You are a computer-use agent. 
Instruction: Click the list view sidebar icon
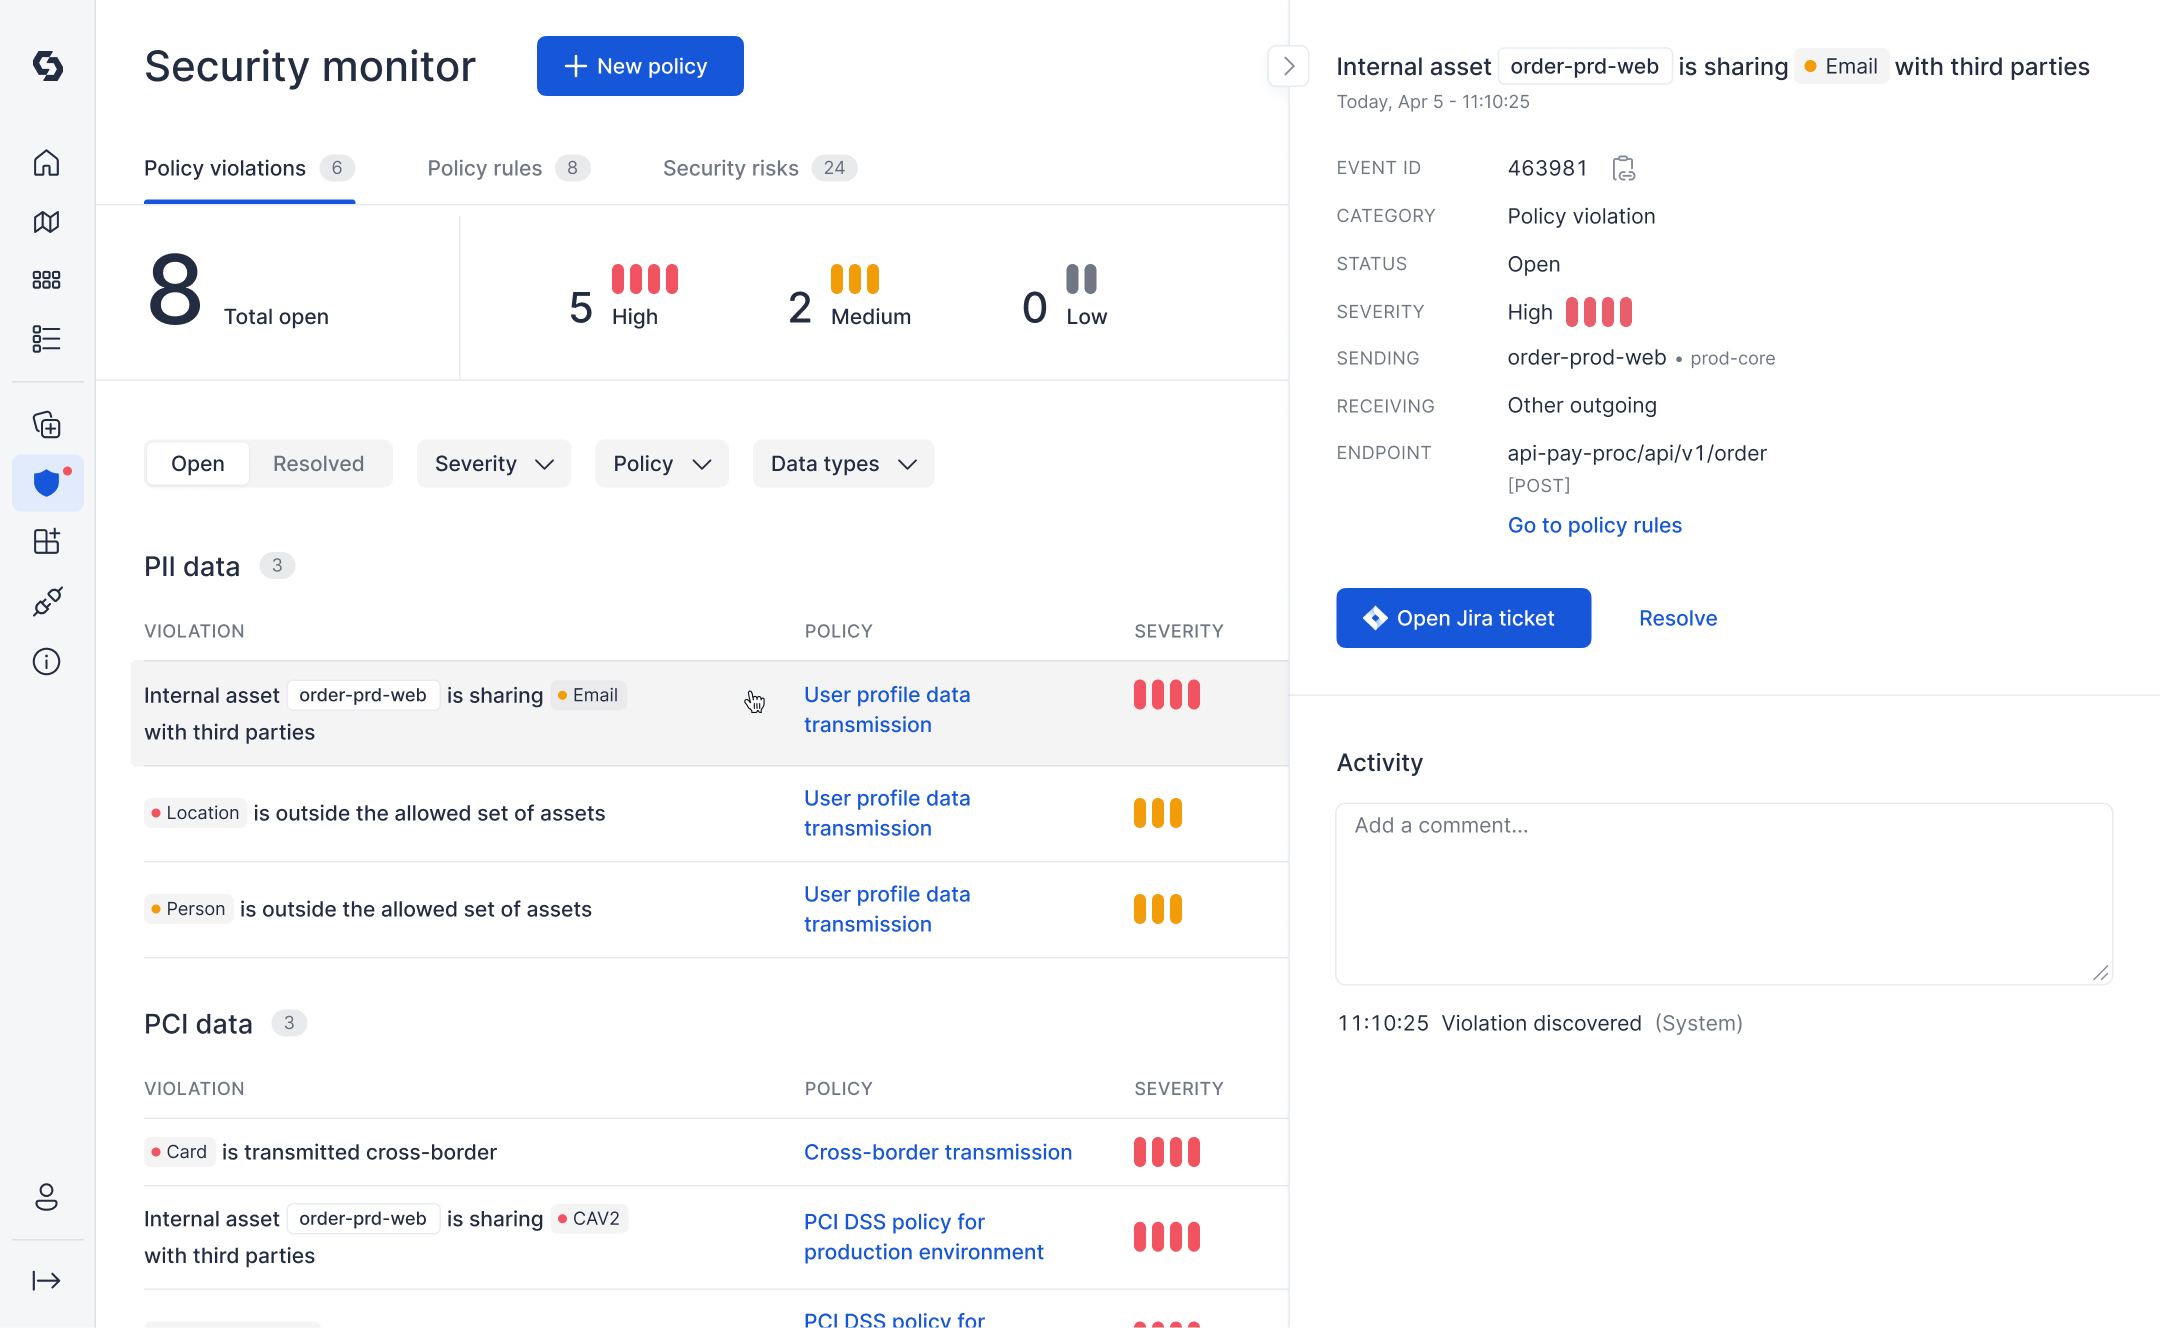coord(47,339)
